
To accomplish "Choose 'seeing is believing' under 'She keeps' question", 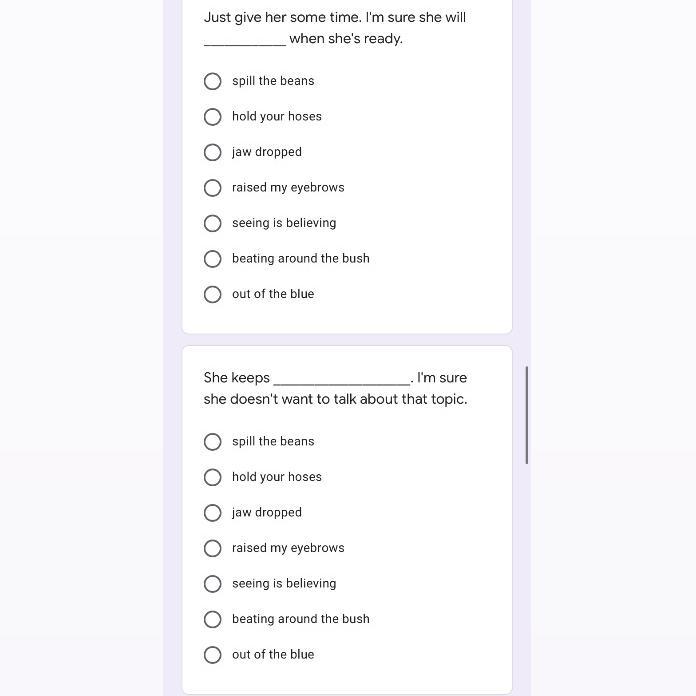I will 213,584.
